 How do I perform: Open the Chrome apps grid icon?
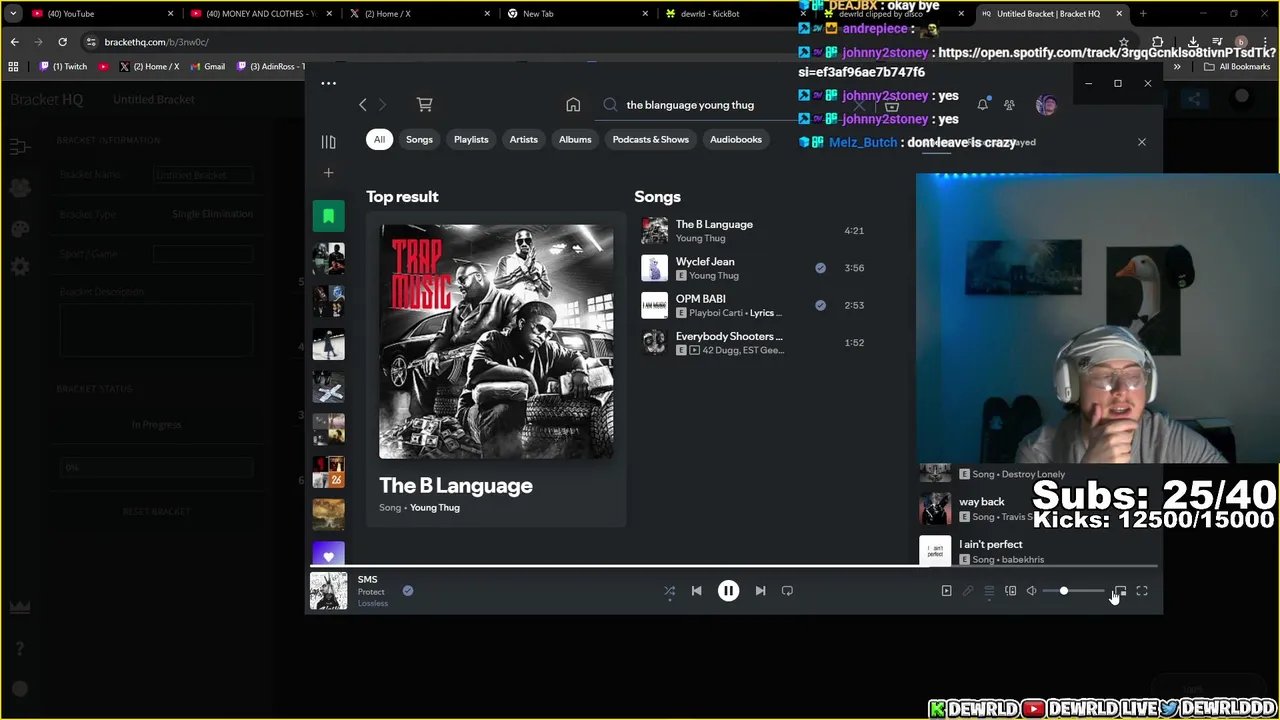[x=13, y=67]
